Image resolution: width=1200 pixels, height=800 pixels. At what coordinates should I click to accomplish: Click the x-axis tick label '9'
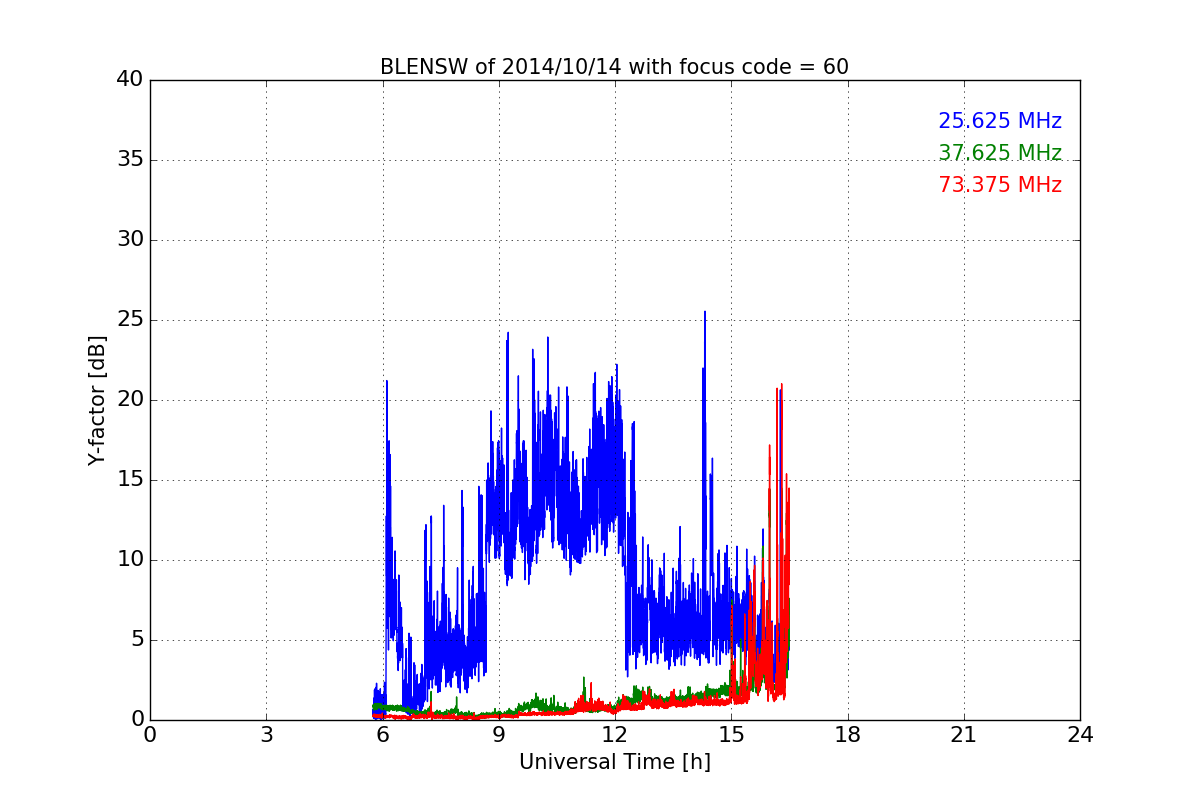click(499, 735)
